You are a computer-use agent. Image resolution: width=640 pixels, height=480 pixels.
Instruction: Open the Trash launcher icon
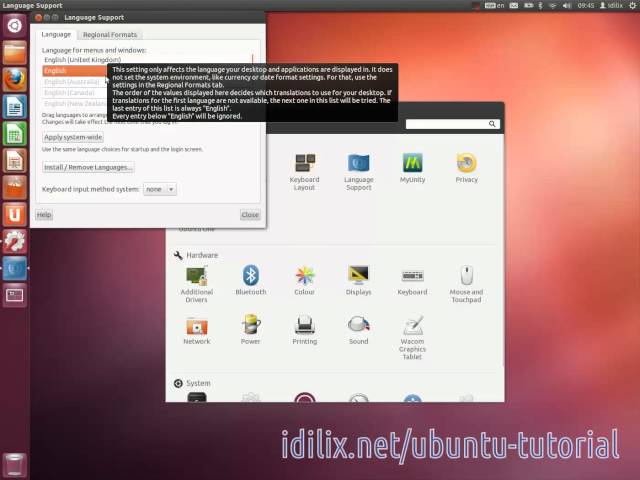[x=15, y=464]
